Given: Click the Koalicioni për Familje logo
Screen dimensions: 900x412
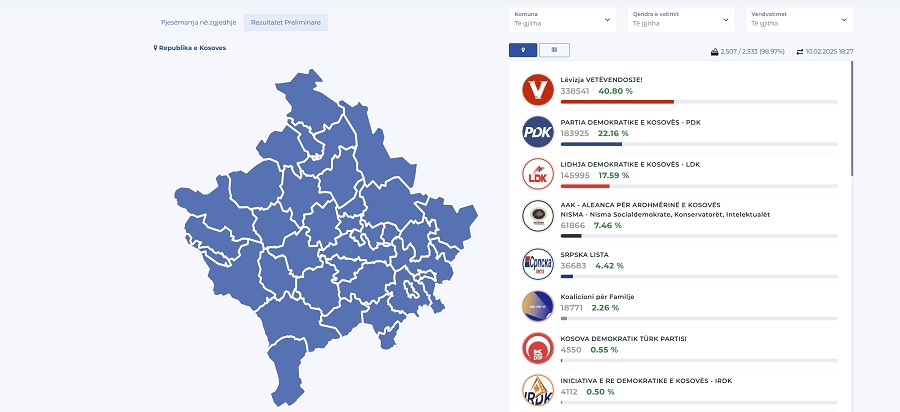Looking at the screenshot, I should tap(538, 306).
